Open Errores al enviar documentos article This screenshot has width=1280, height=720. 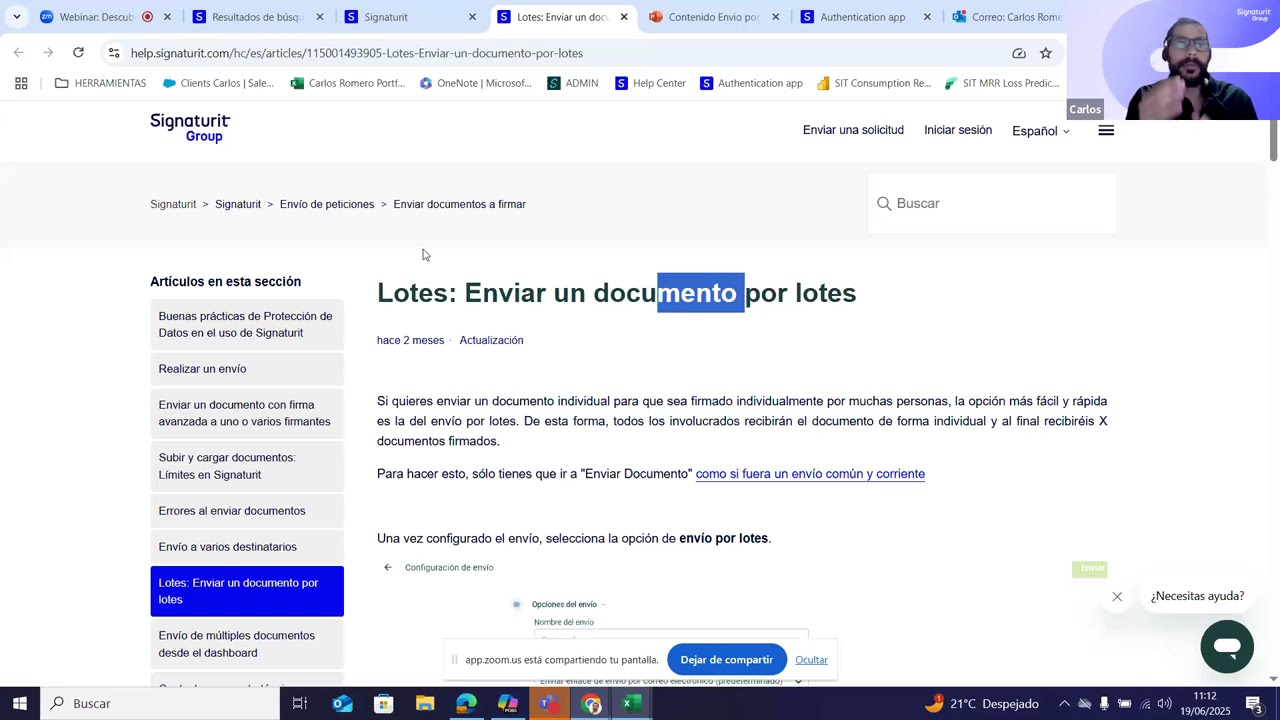click(247, 511)
